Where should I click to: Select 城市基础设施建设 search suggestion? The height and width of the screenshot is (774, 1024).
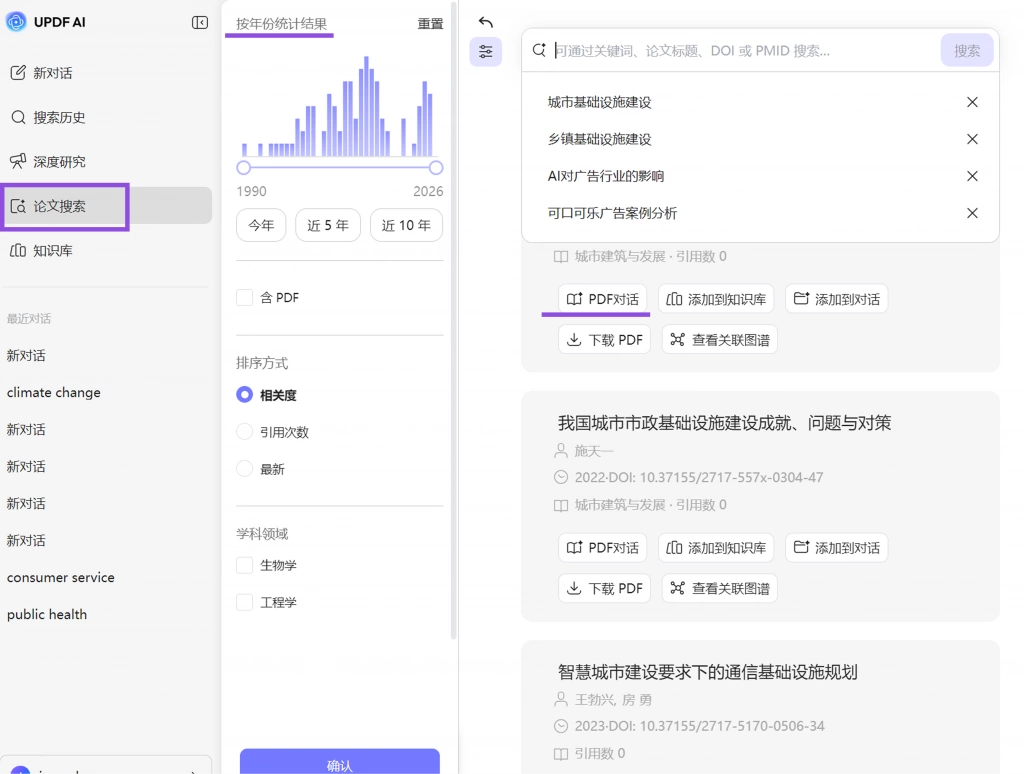600,102
